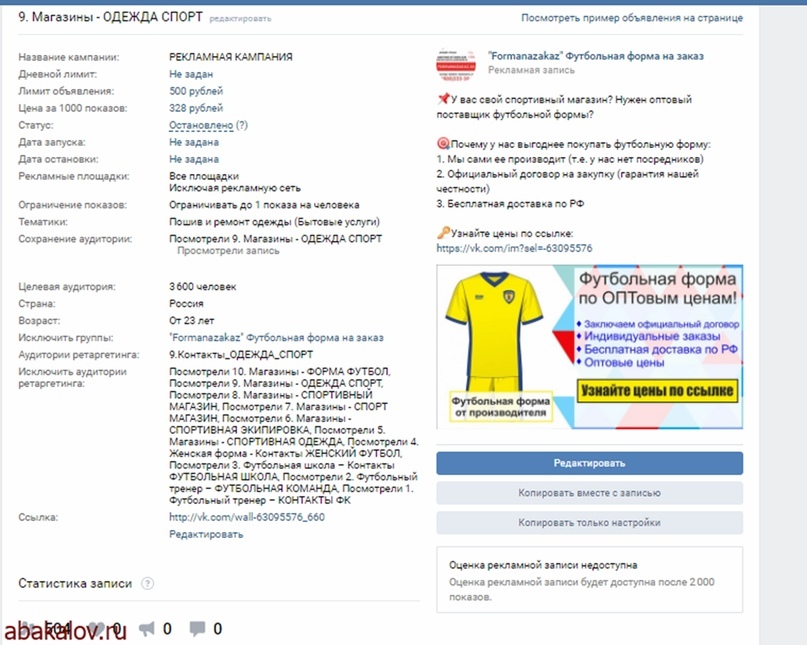Click the comments speech bubble icon

[x=197, y=629]
